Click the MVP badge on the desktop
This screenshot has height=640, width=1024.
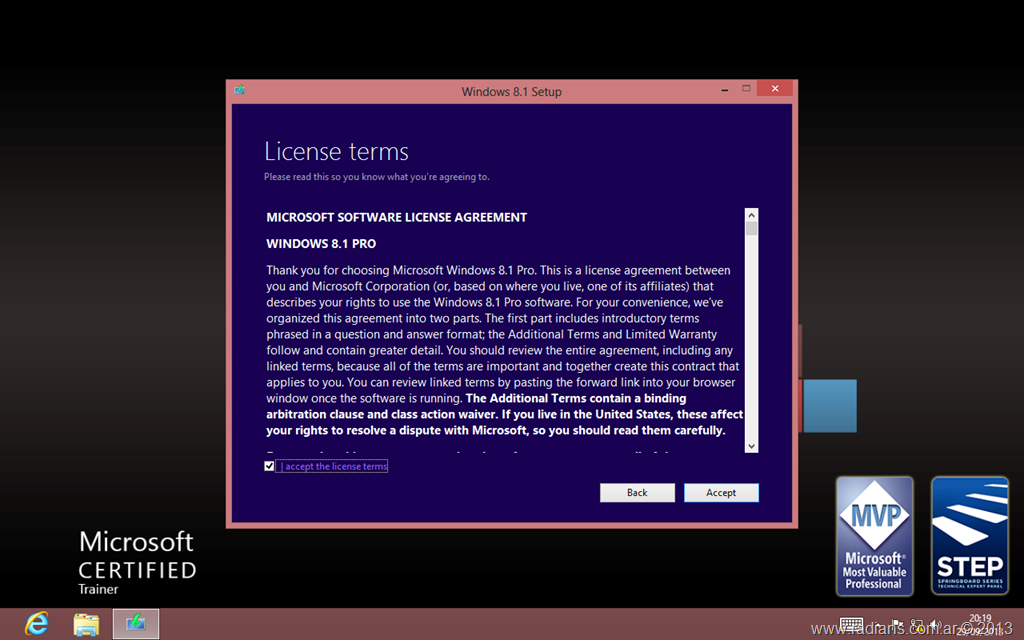pos(874,535)
